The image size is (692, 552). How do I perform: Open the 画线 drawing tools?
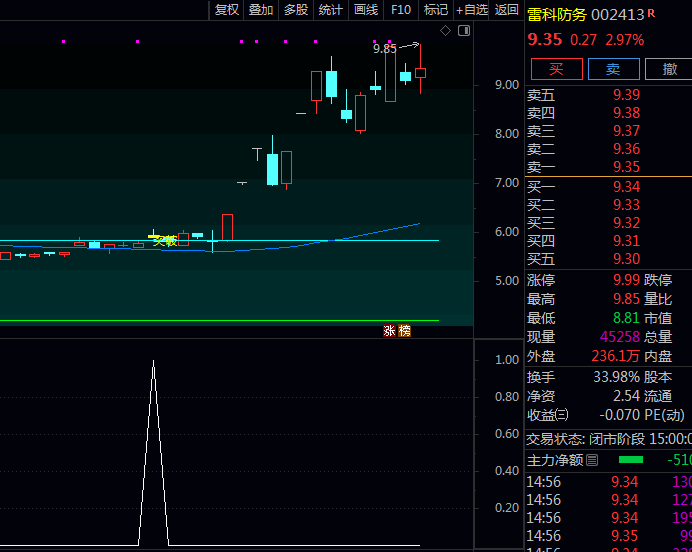point(366,10)
